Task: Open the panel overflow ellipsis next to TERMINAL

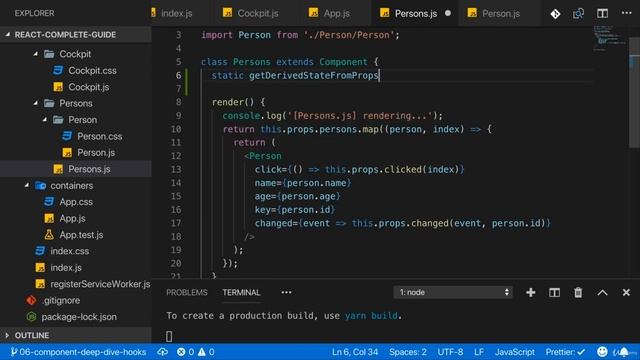Action: click(286, 292)
